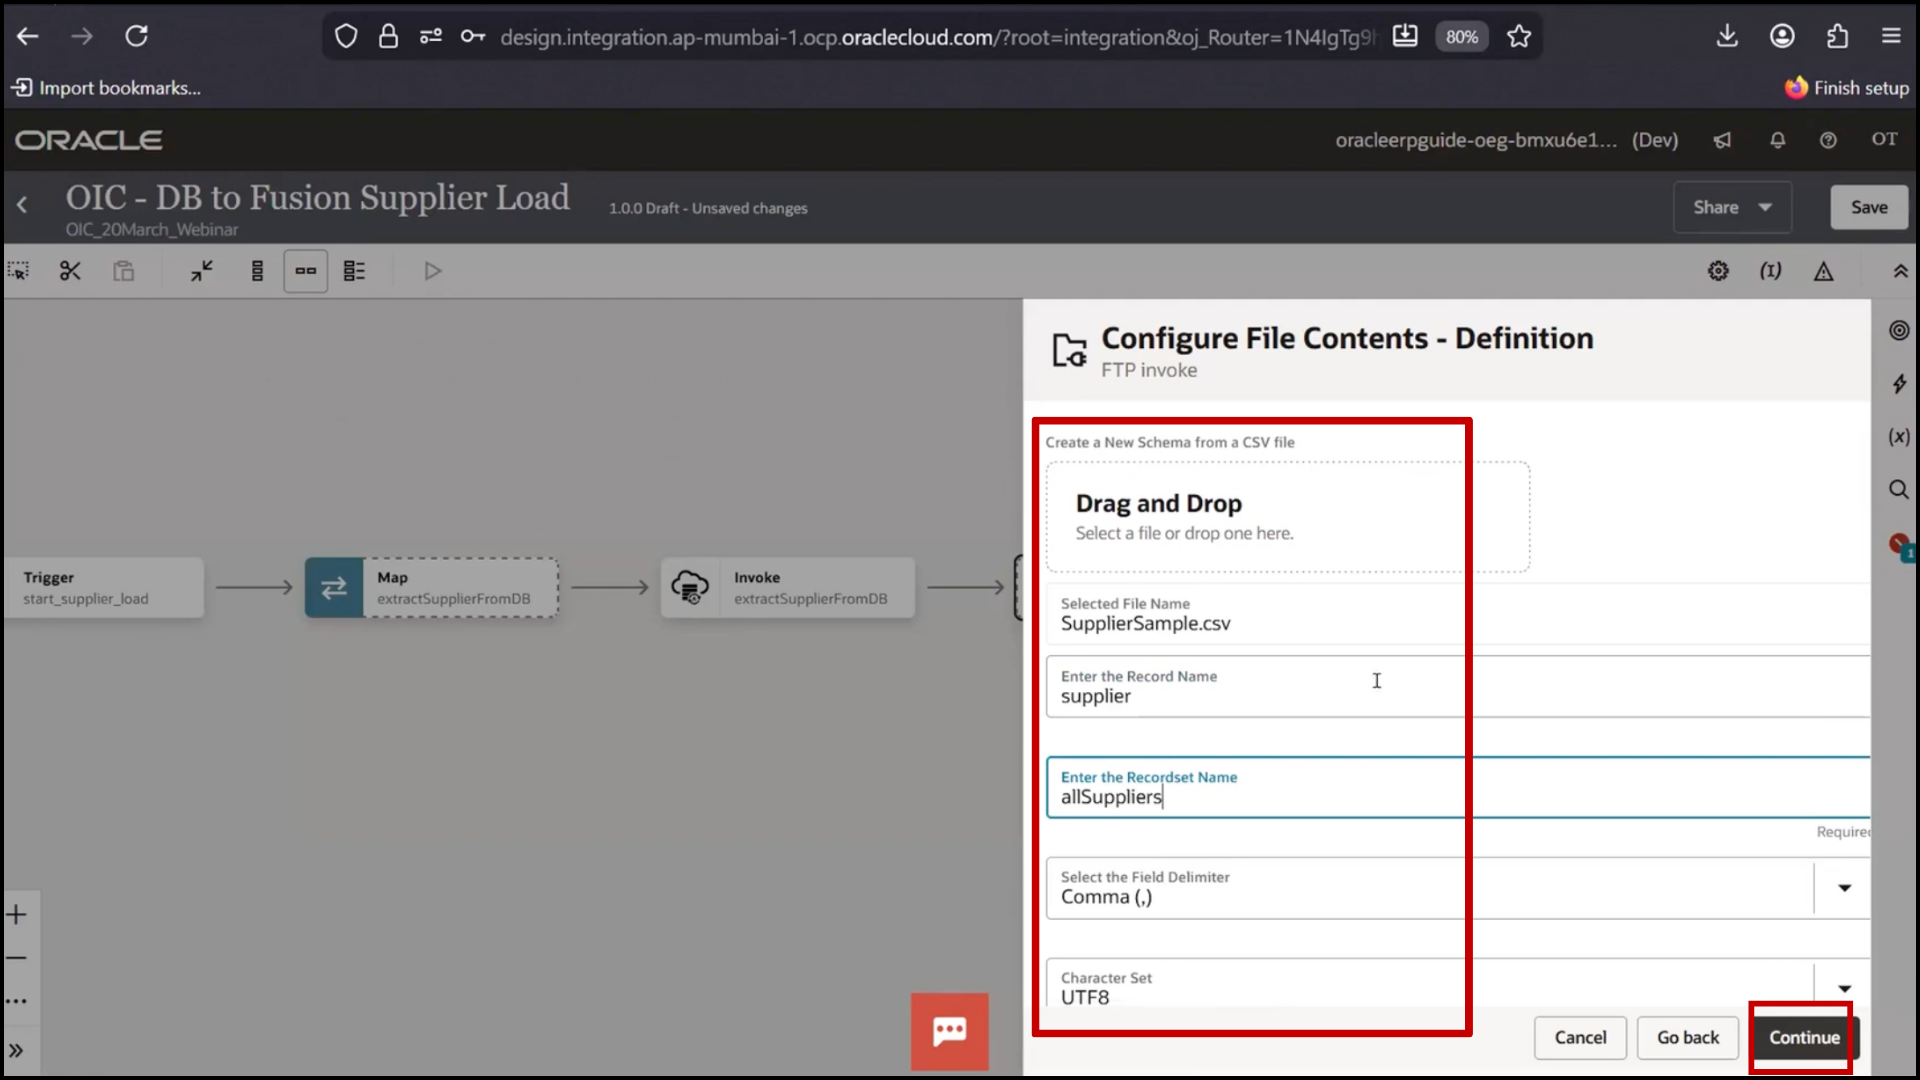Open the Field Delimiter dropdown arrow
Image resolution: width=1920 pixels, height=1080 pixels.
(1844, 888)
